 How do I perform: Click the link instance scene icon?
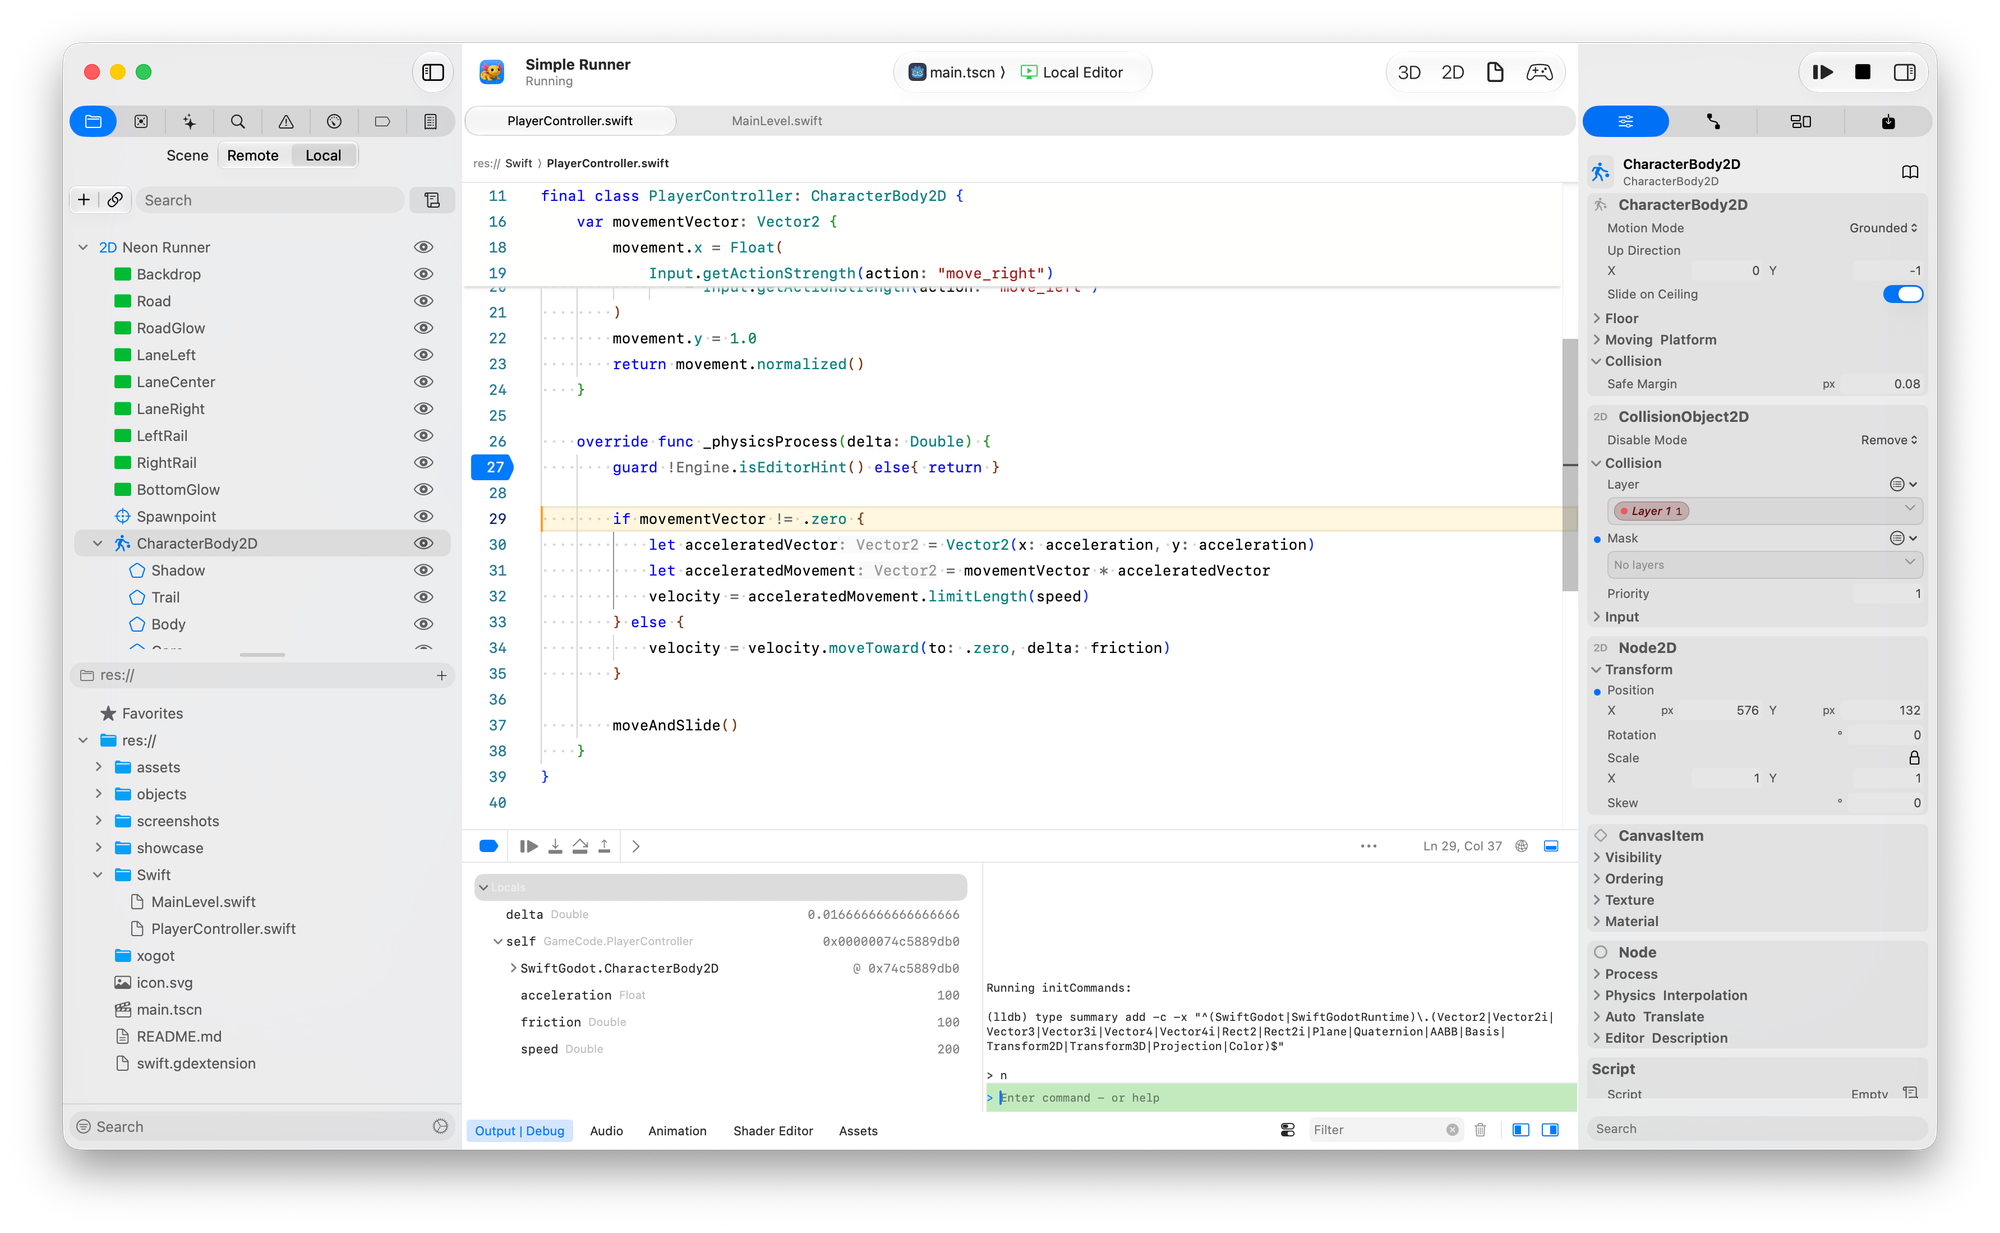[x=115, y=200]
